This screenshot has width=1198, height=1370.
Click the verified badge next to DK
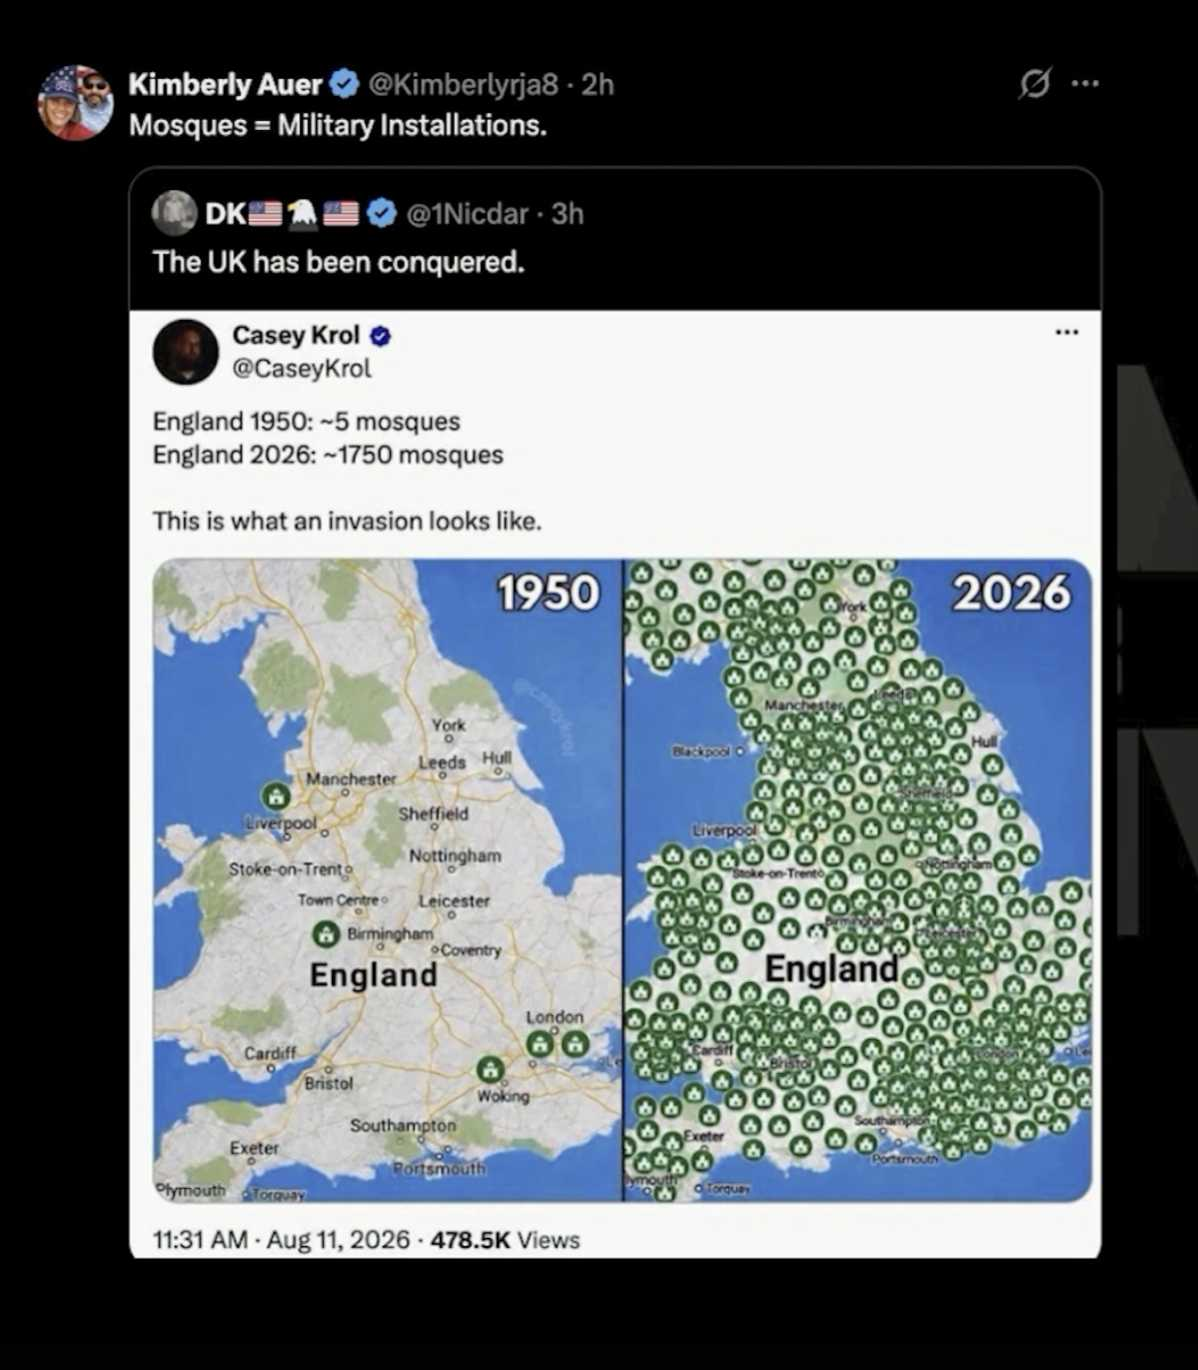(381, 213)
